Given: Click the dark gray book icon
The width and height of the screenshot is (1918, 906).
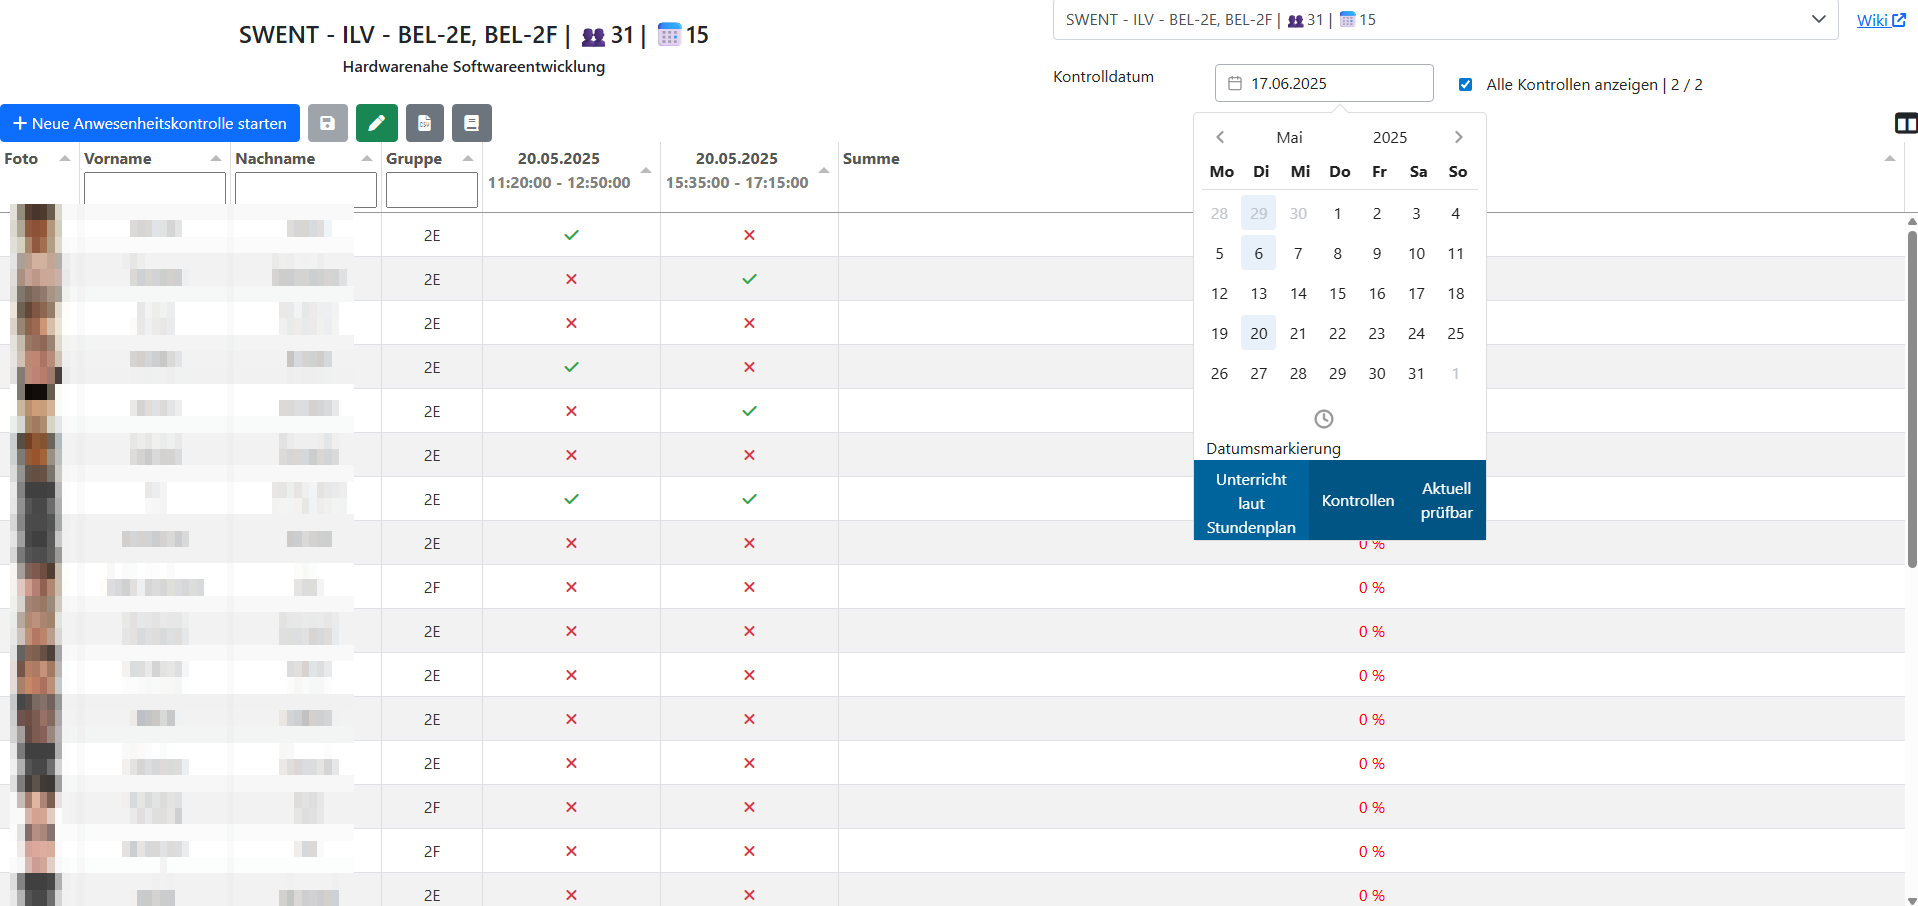Looking at the screenshot, I should [471, 123].
